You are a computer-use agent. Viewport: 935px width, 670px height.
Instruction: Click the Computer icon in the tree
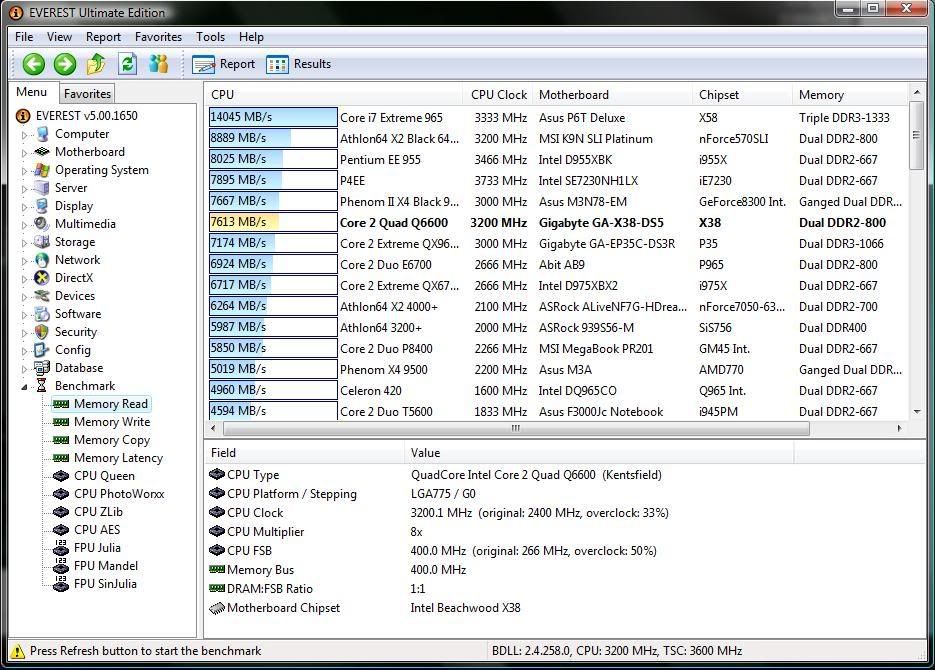[42, 134]
